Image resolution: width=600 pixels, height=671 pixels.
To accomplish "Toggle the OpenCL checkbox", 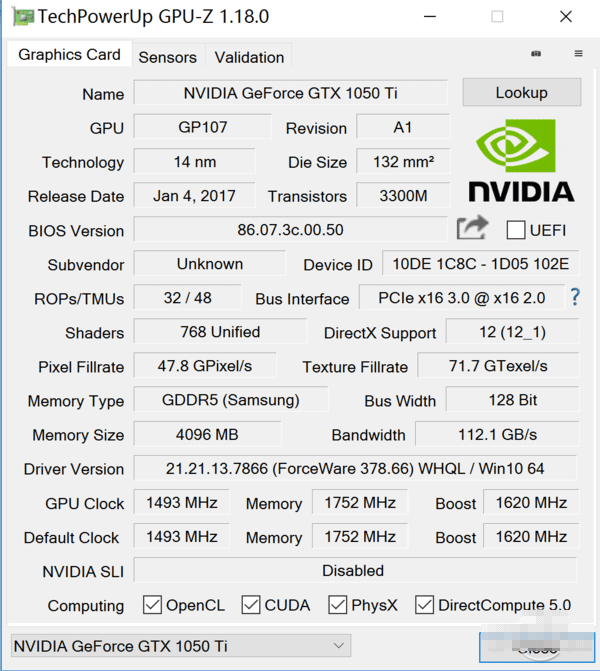I will 152,605.
